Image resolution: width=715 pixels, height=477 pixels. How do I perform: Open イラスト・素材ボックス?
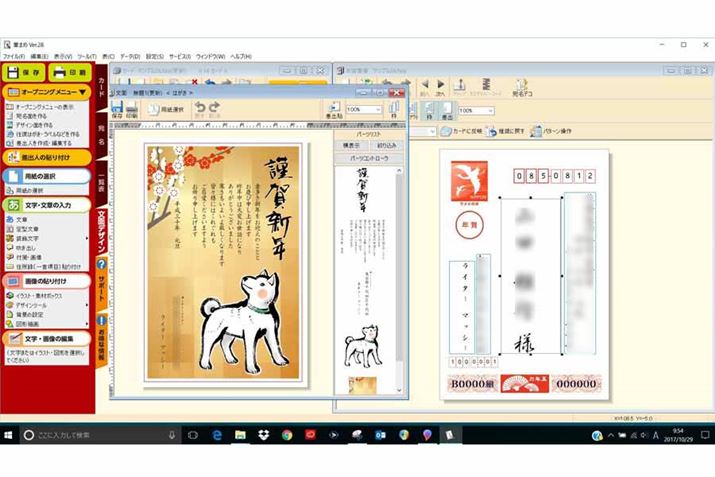coord(39,296)
